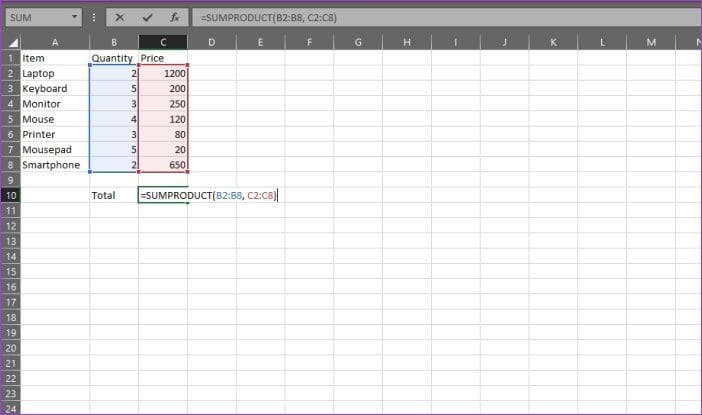
Task: Click the Quantity header cell
Action: [x=114, y=58]
